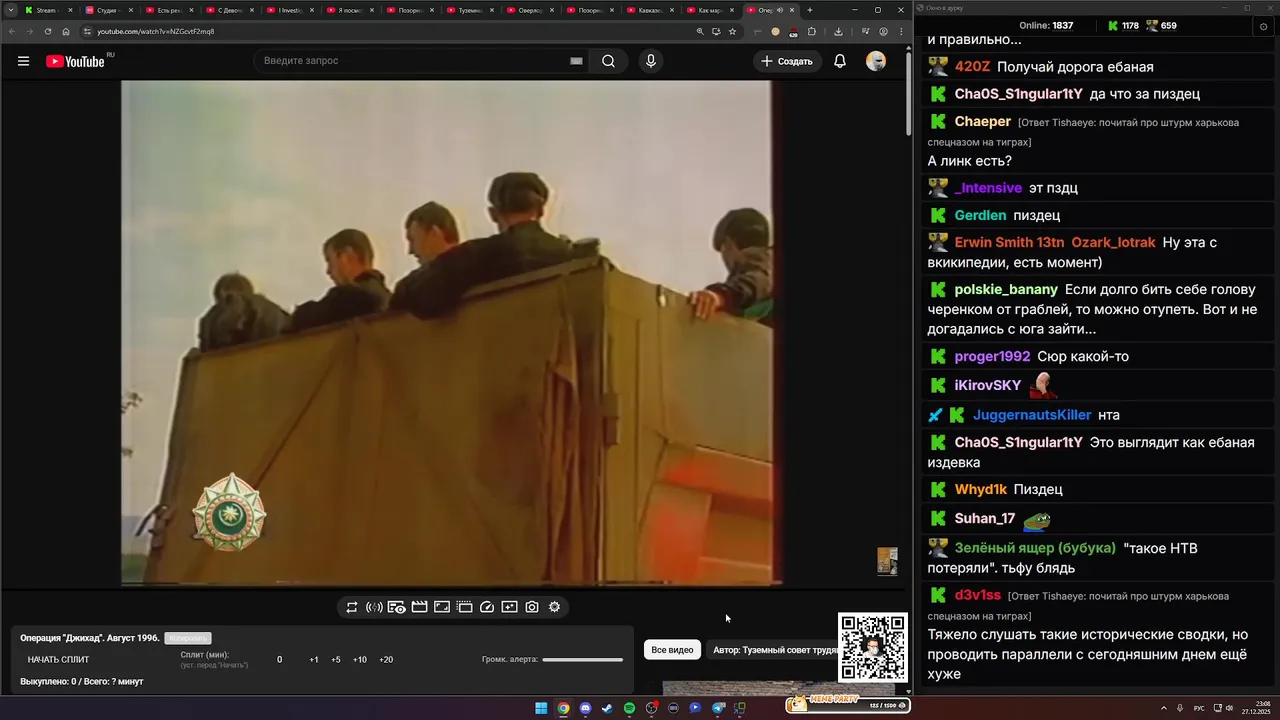Click the Meme Party 125/1500 widget

coord(848,704)
